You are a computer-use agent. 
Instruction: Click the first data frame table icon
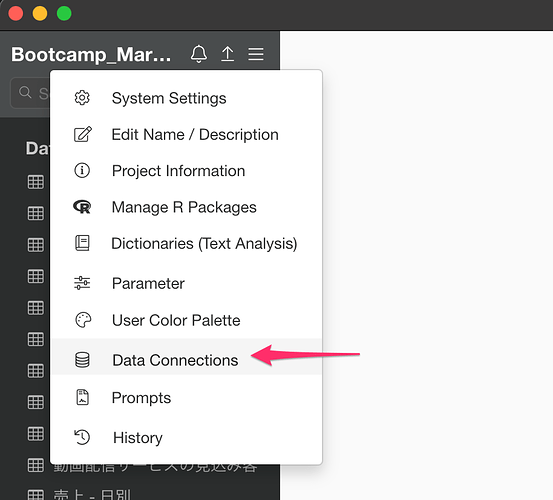click(36, 182)
